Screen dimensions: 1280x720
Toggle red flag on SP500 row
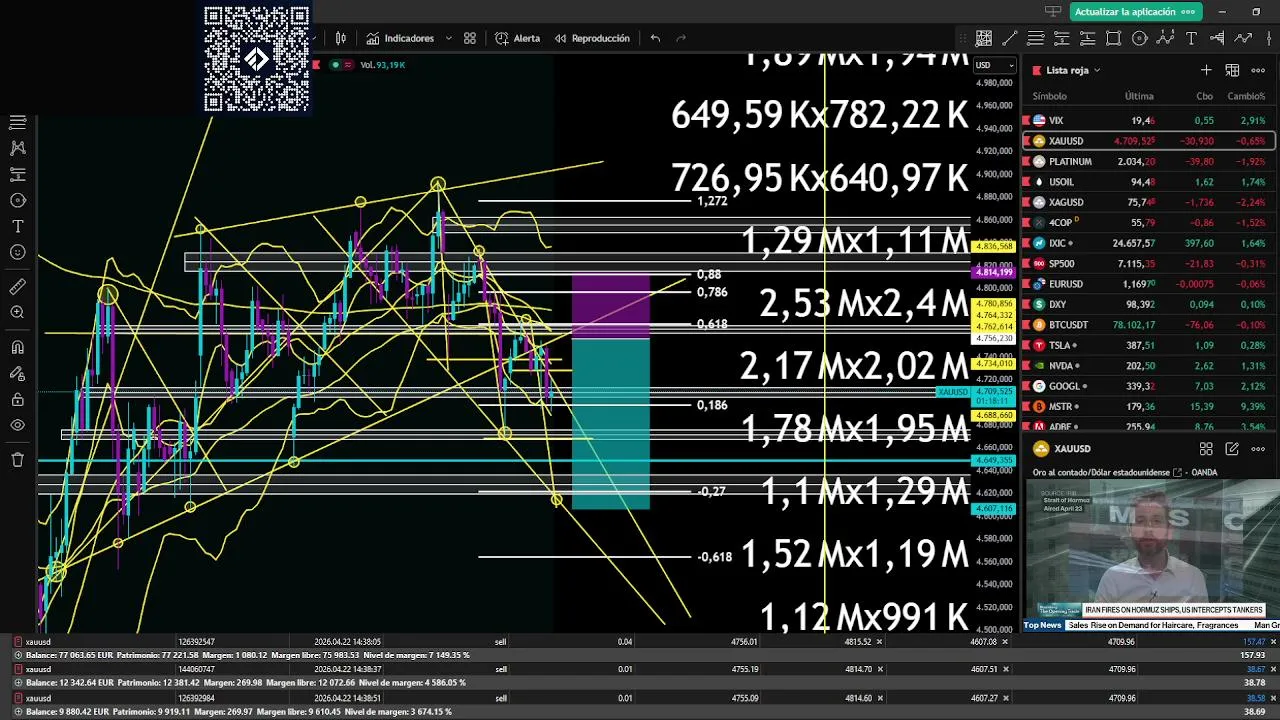pos(1026,264)
